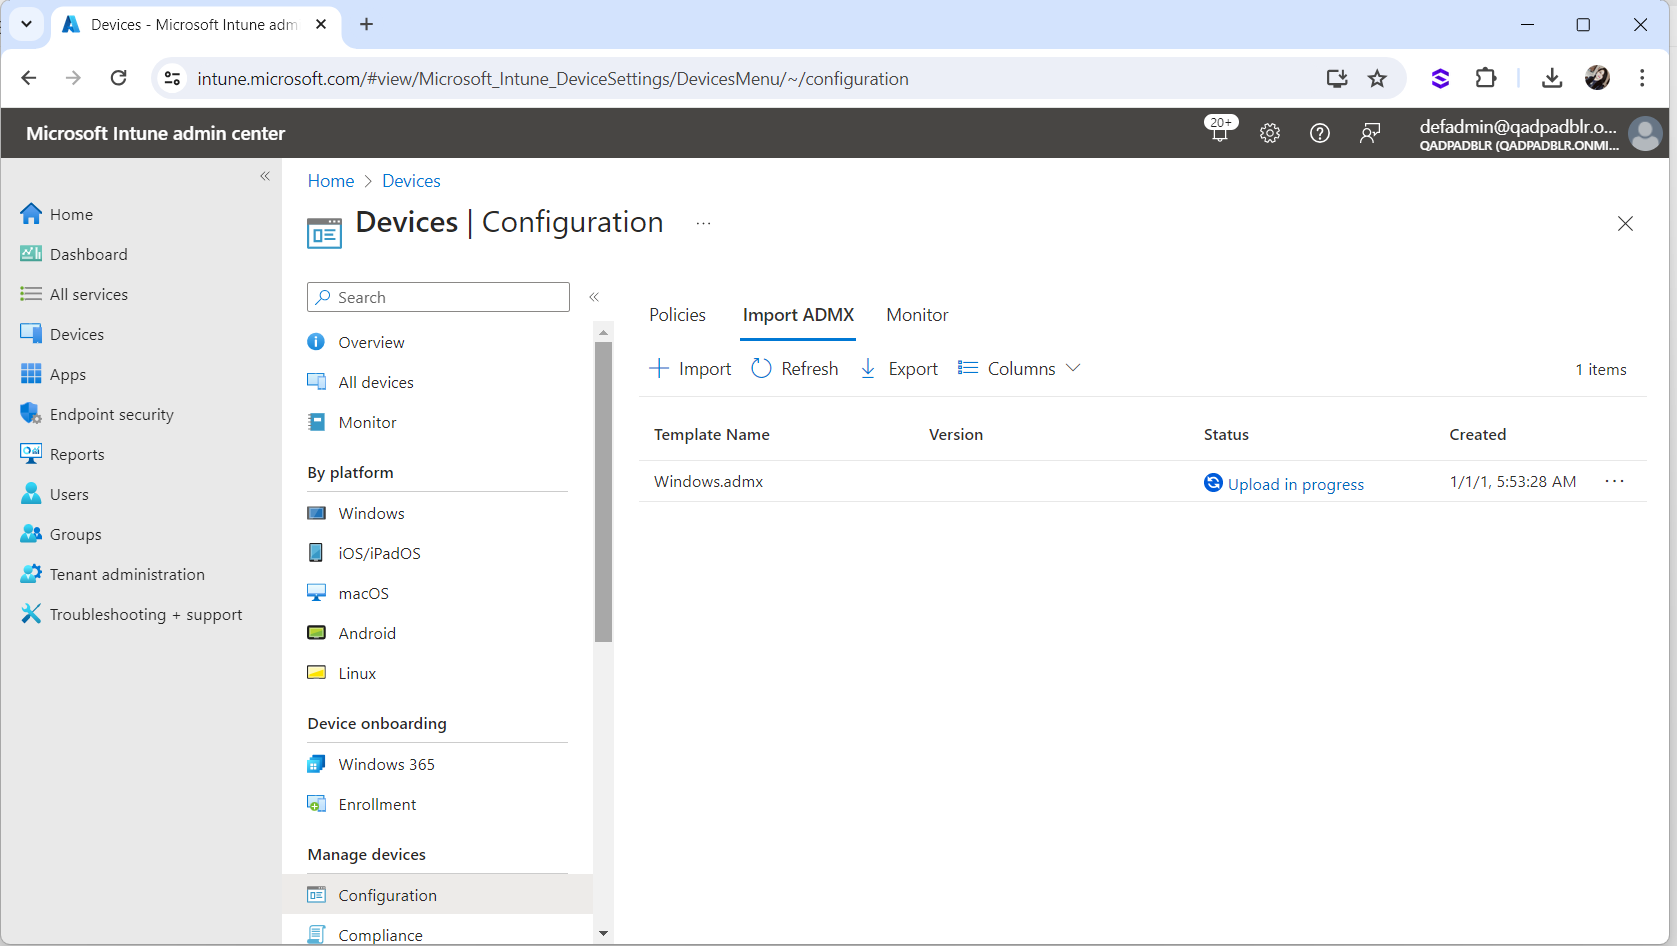Click the Tenant administration icon
Viewport: 1677px width, 946px height.
pos(31,574)
